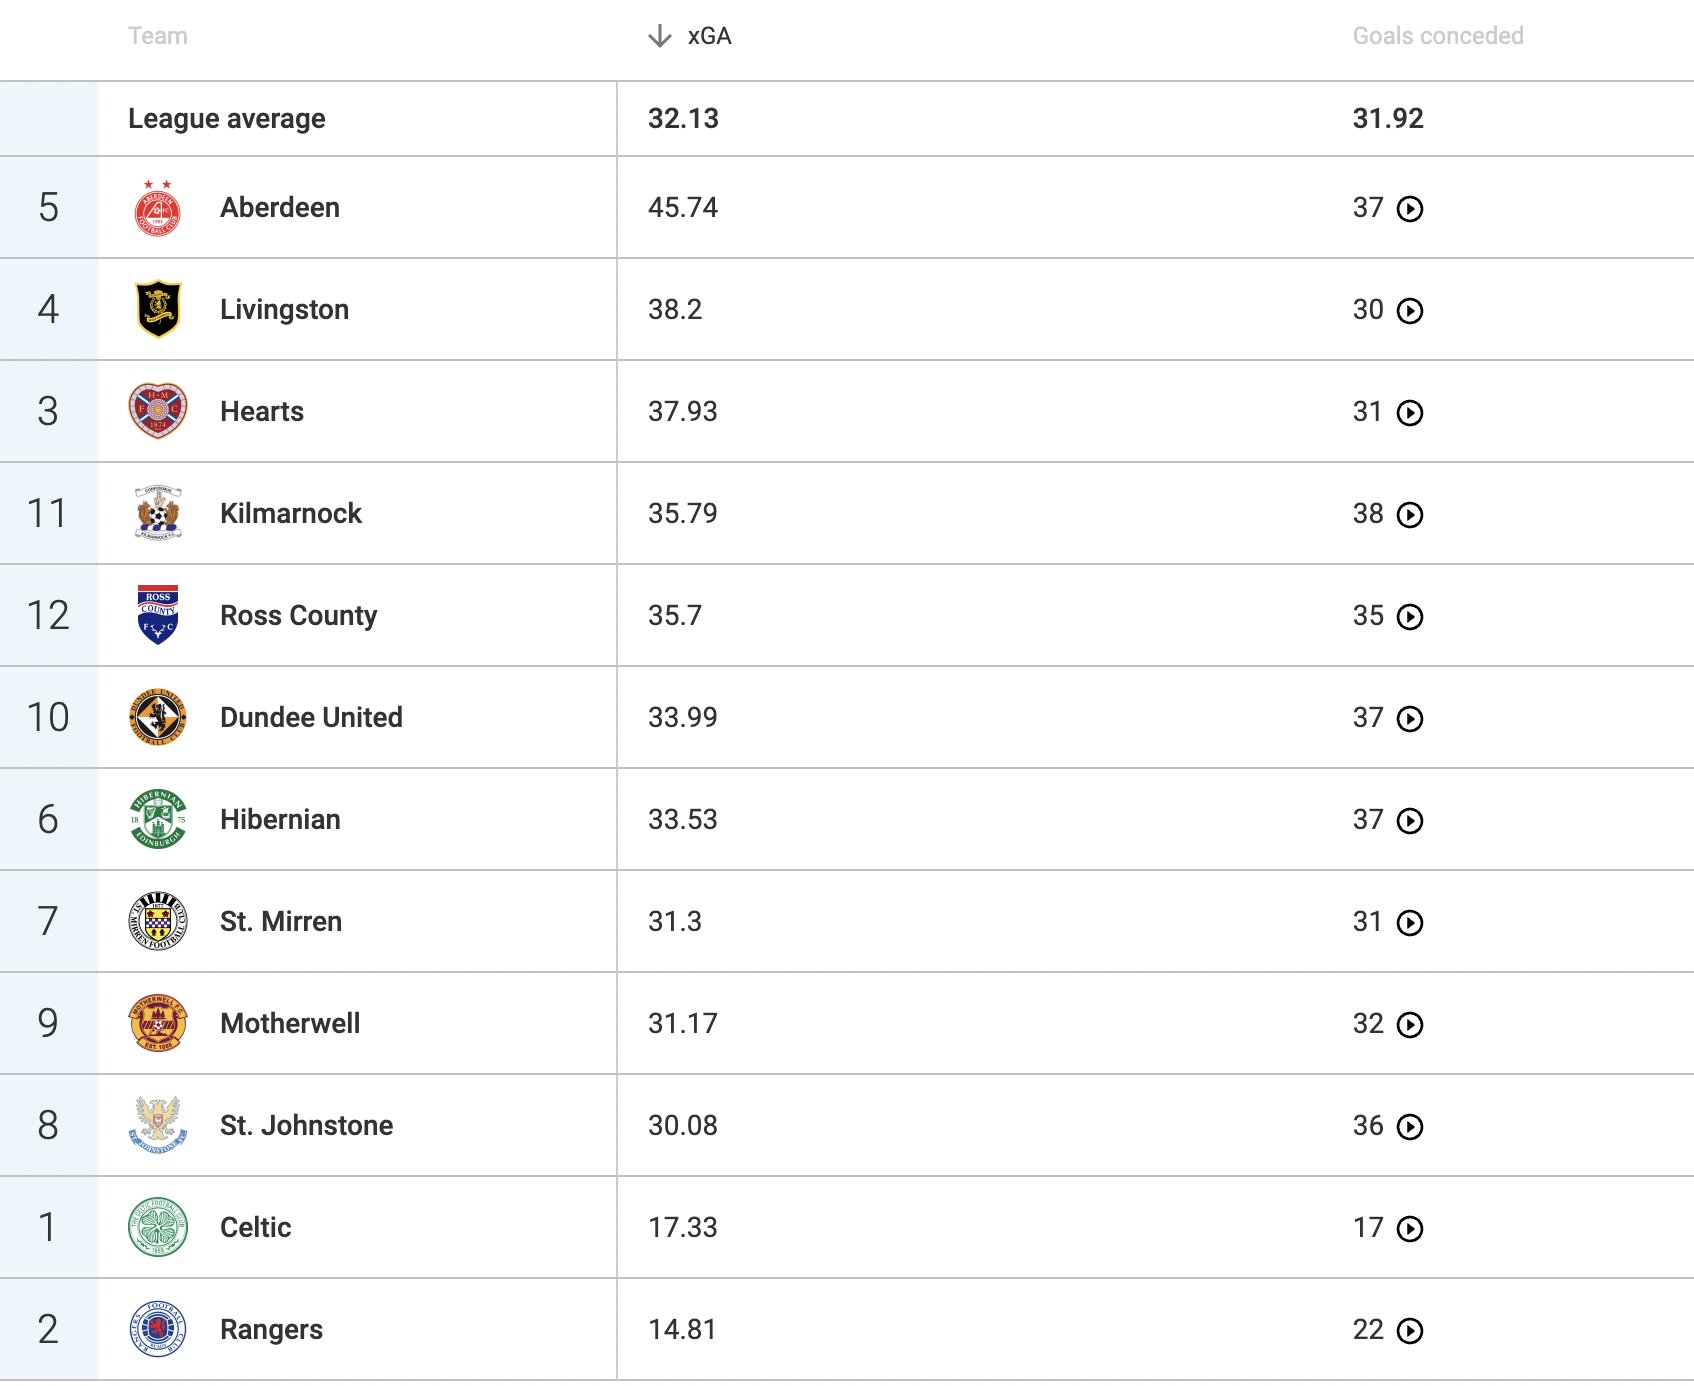Open the St. Mirren team link
The image size is (1694, 1386).
(x=281, y=922)
